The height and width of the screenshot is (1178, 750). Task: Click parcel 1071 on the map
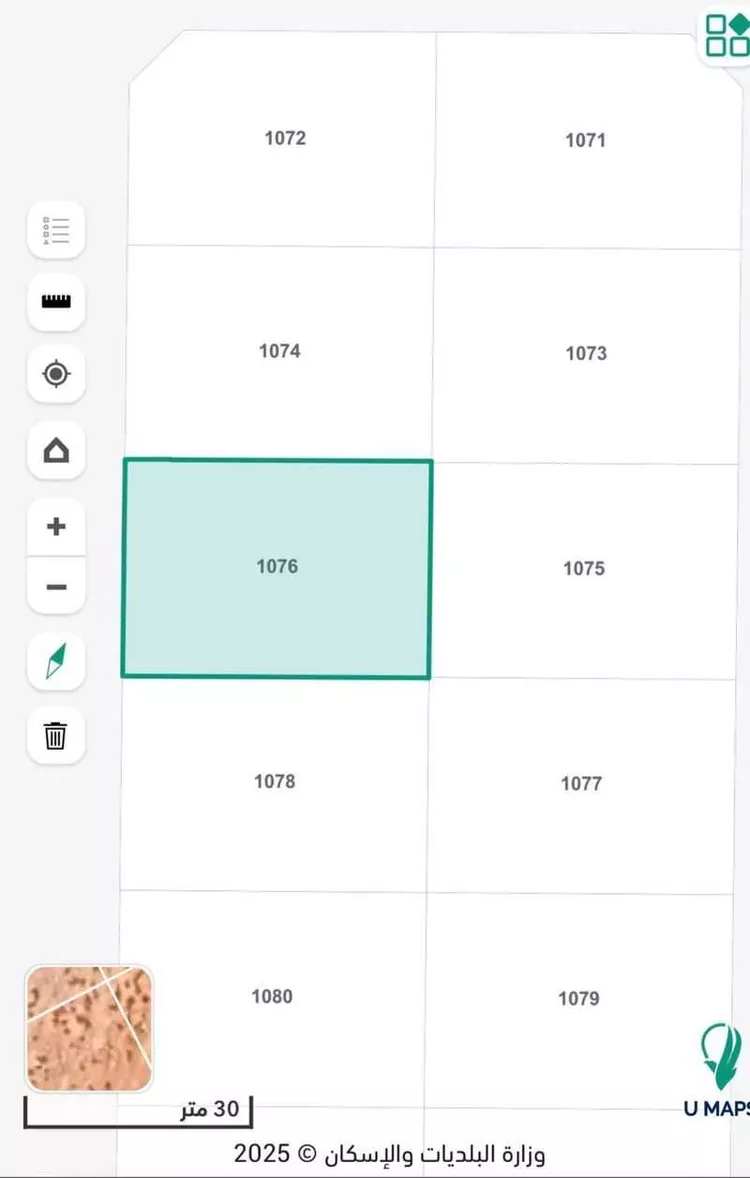(x=585, y=141)
